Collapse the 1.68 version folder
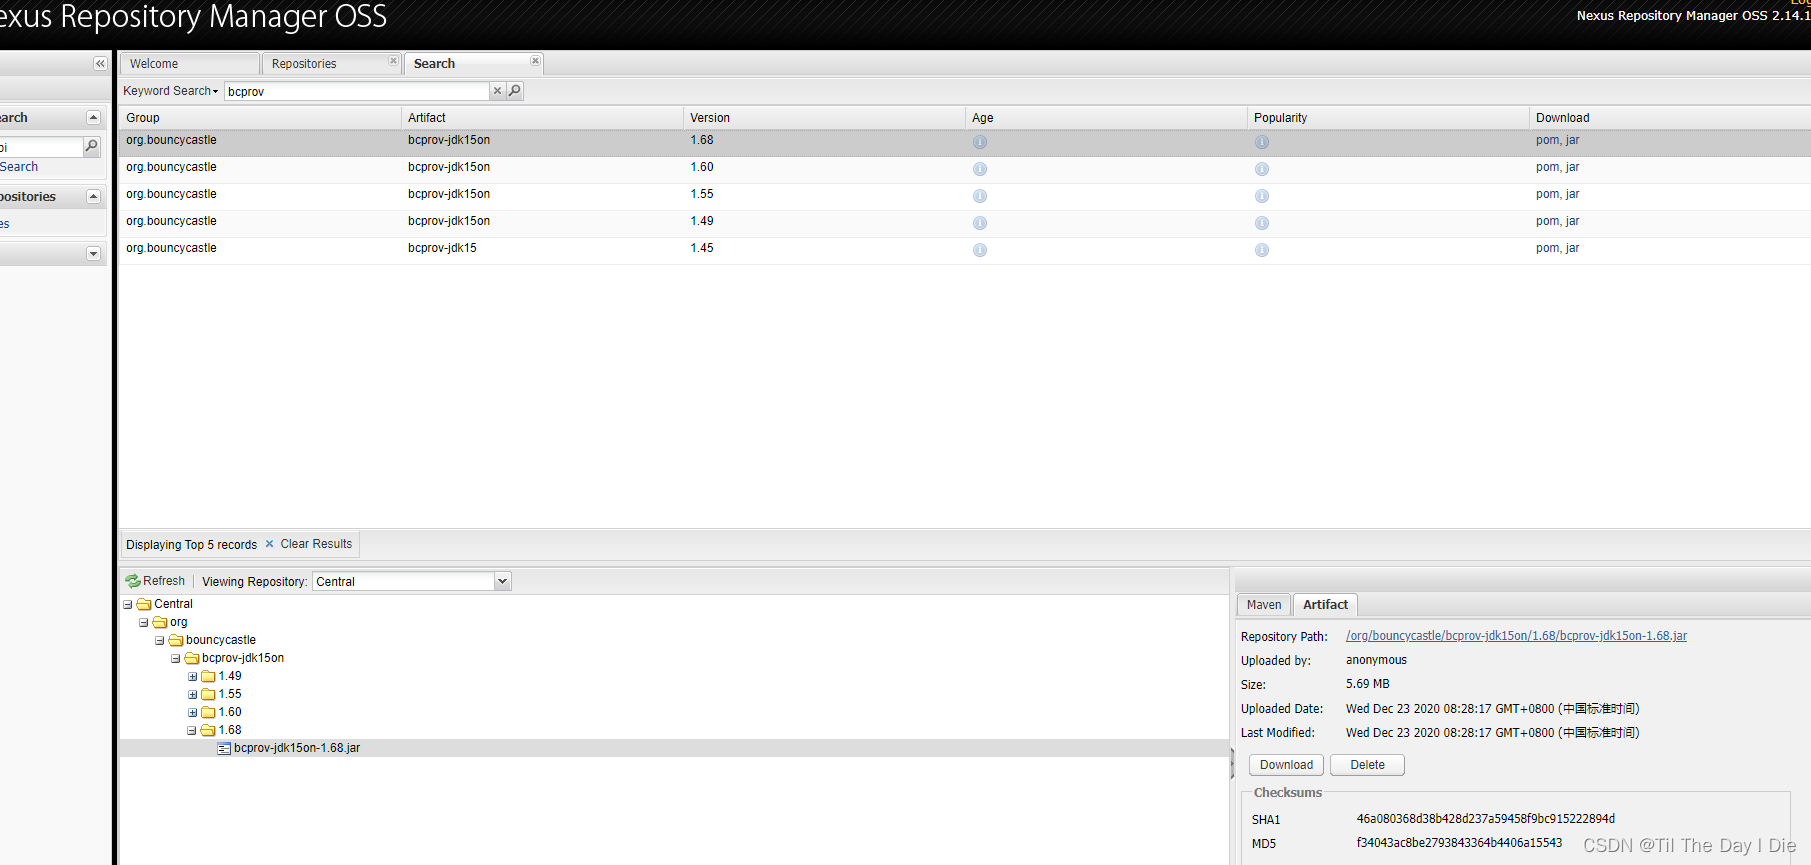The image size is (1811, 865). tap(192, 731)
